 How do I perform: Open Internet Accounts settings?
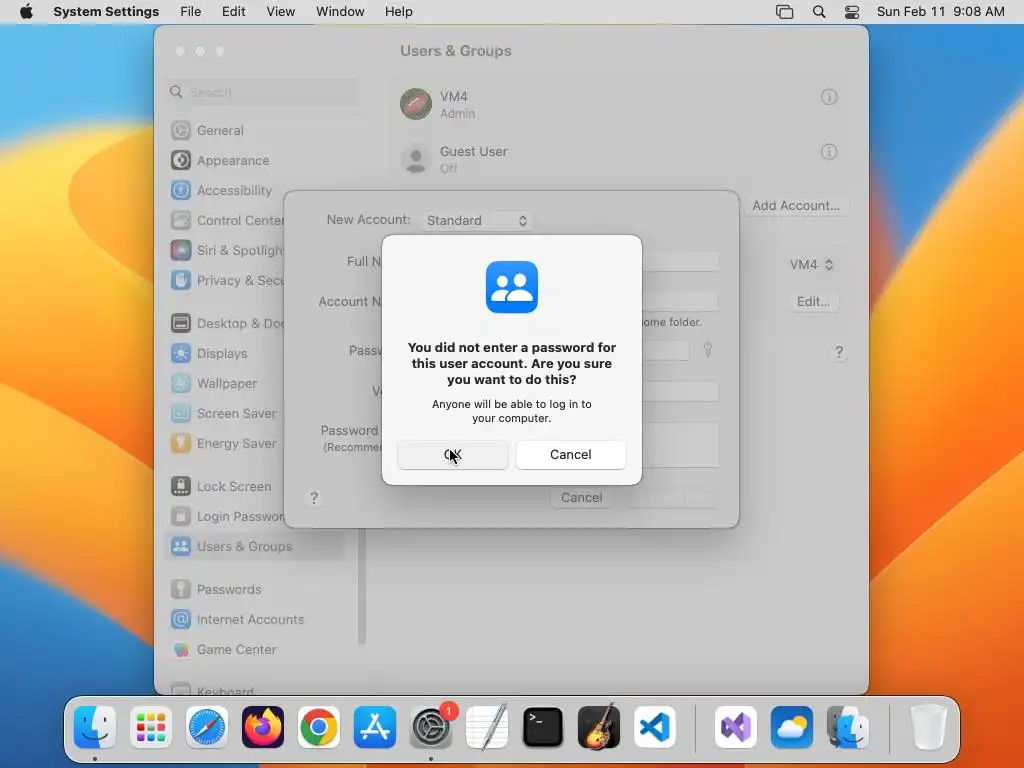[x=255, y=620]
